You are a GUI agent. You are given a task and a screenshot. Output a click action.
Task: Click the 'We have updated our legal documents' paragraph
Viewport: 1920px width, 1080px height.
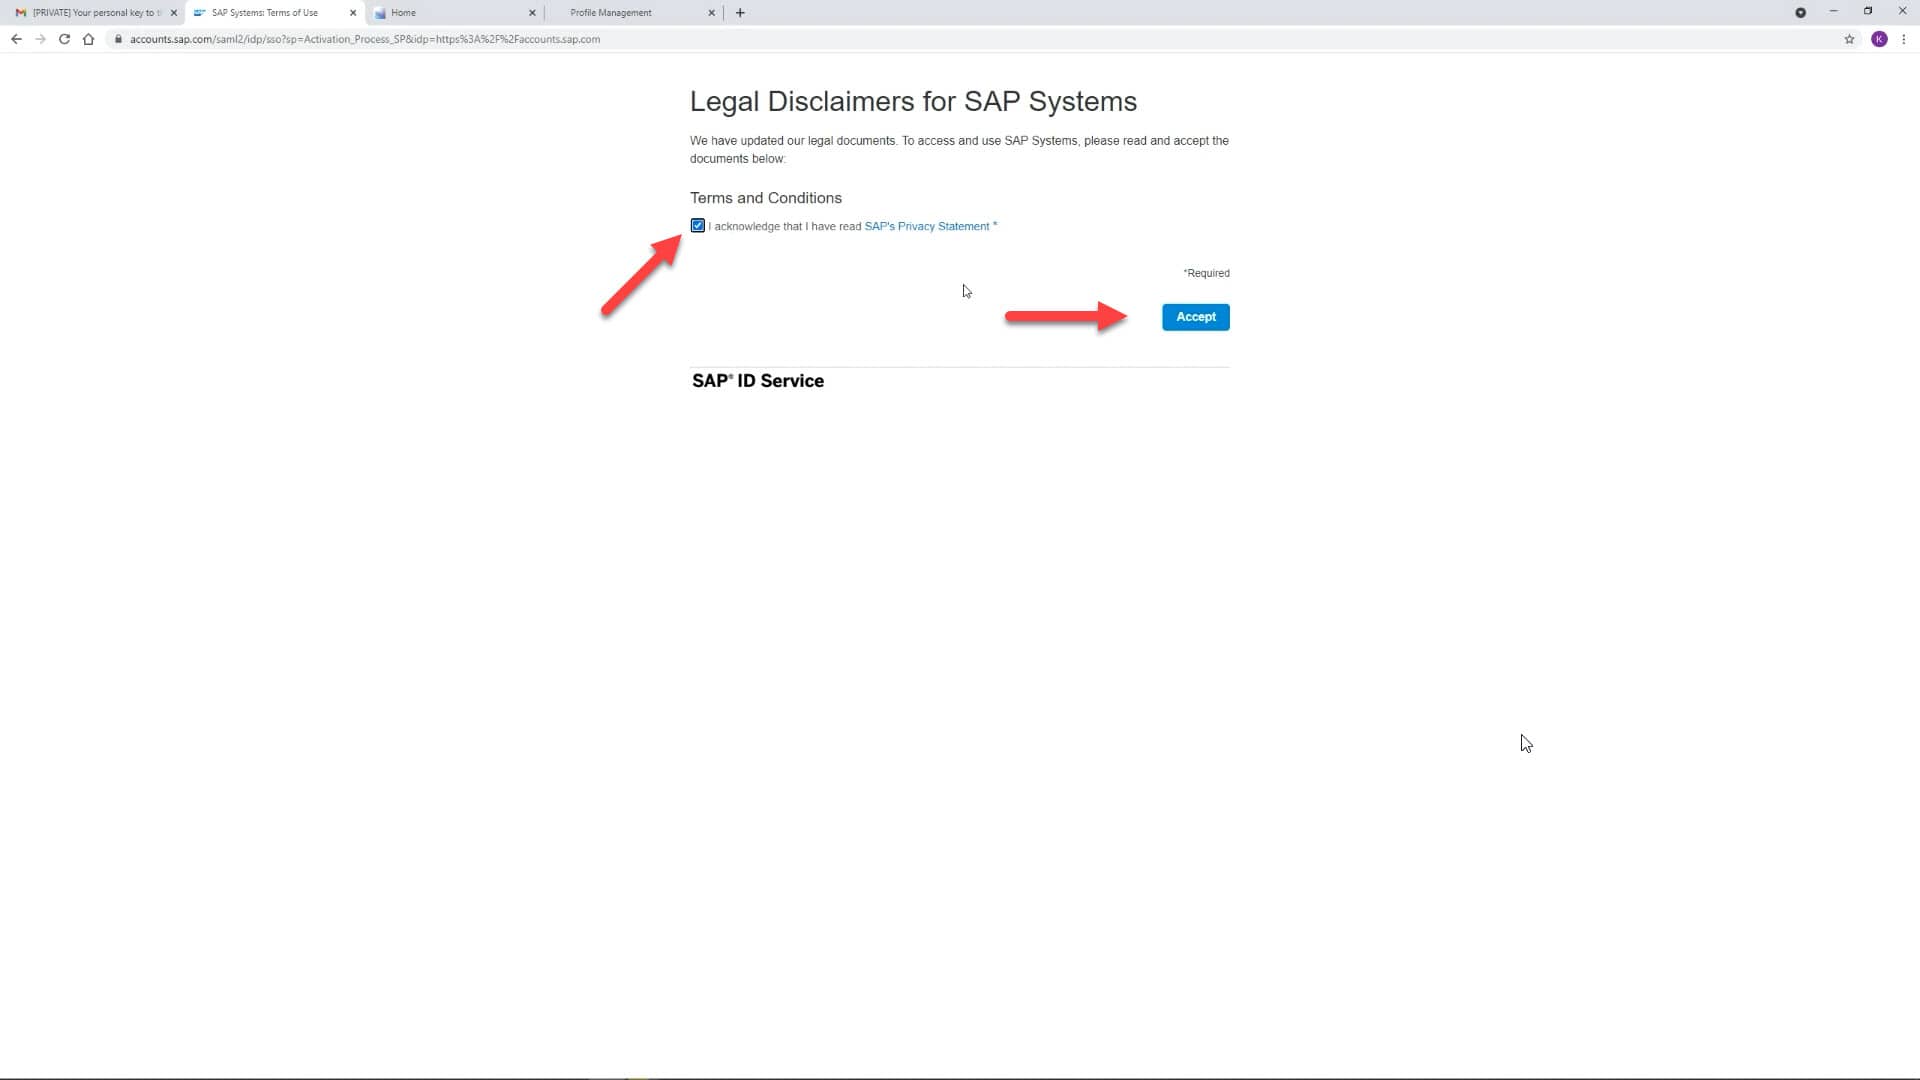click(959, 150)
